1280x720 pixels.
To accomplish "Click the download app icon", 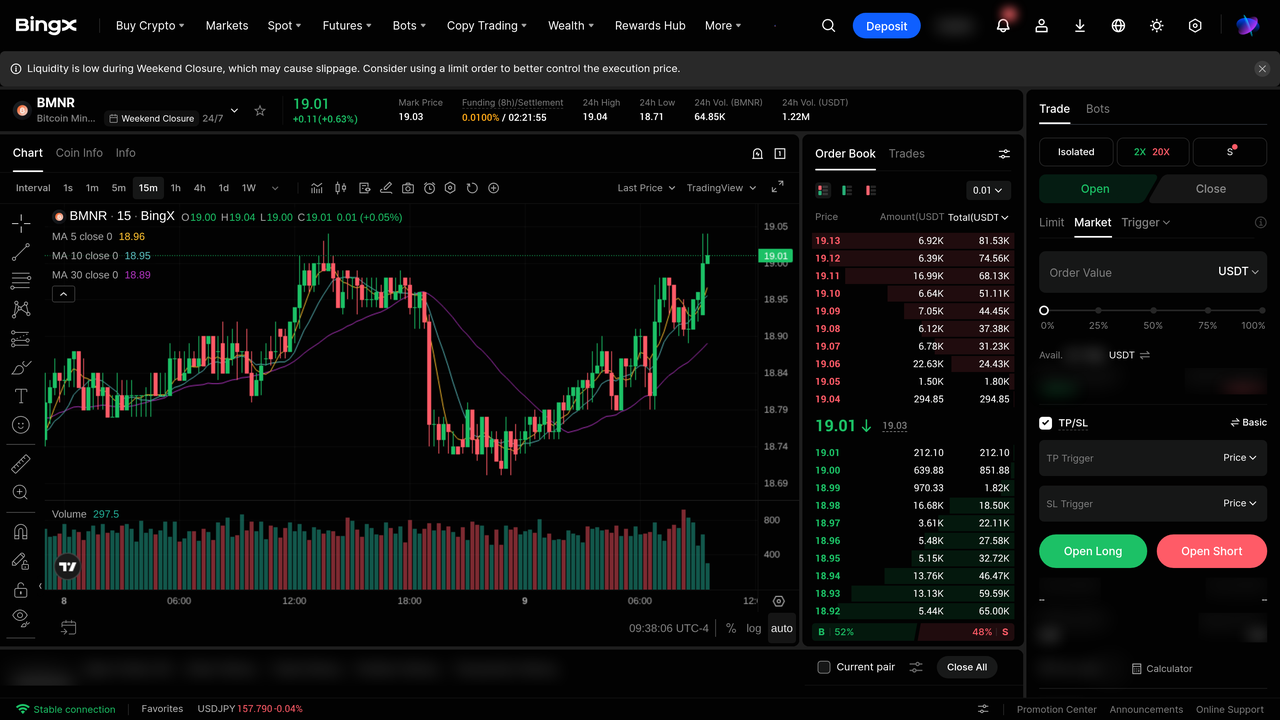I will pyautogui.click(x=1080, y=26).
